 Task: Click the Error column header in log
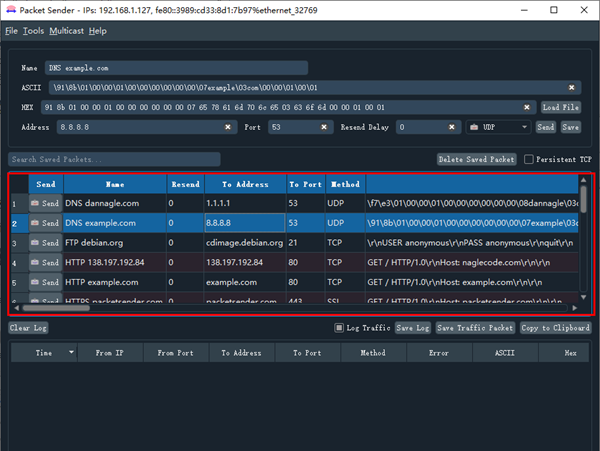tap(439, 353)
